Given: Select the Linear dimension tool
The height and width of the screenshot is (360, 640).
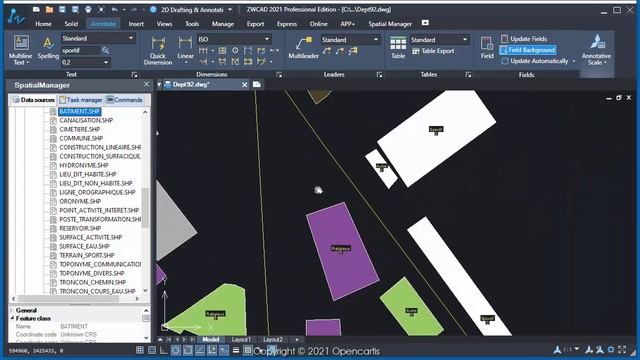Looking at the screenshot, I should (185, 50).
